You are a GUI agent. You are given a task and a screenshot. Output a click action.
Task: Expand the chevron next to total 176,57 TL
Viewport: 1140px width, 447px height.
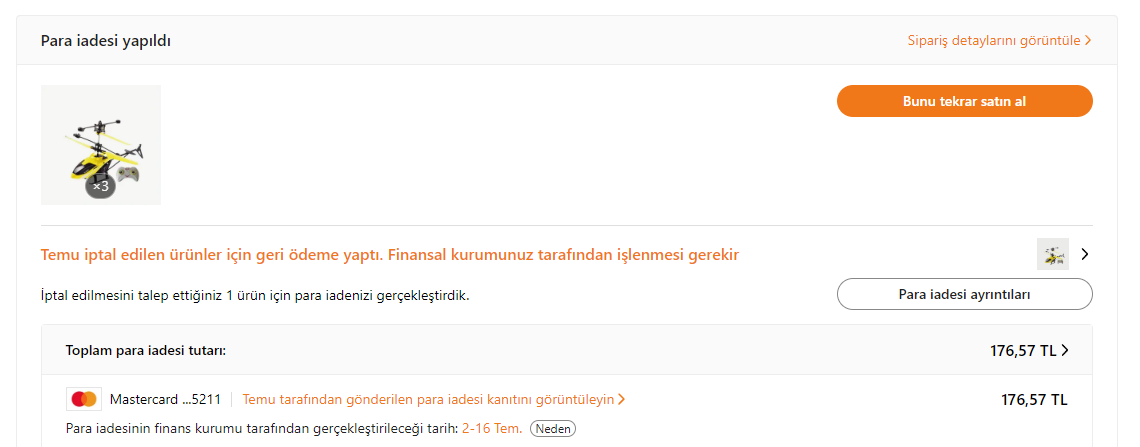[x=1065, y=350]
